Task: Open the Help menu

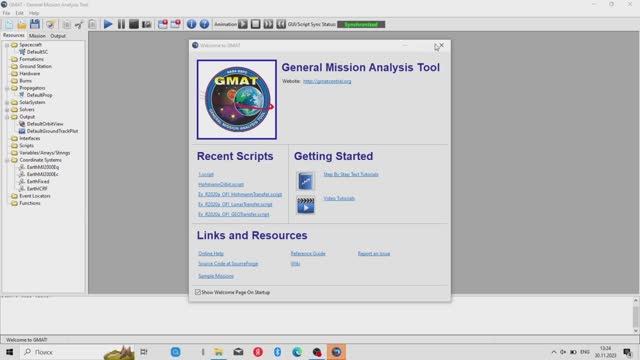Action: 34,13
